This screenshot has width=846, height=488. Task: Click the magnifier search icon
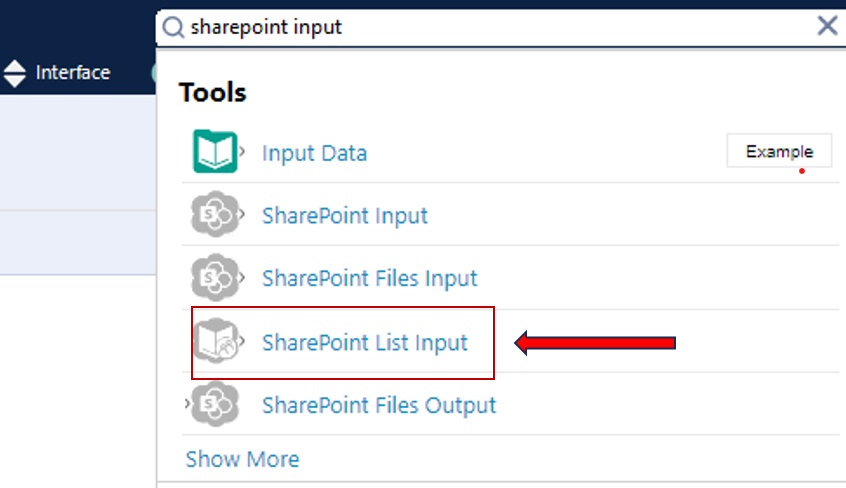(x=173, y=27)
